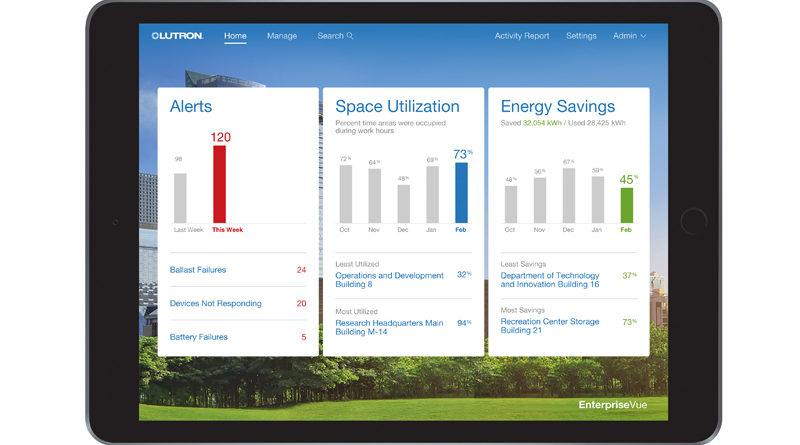Open Recreation Center Storage Building 21

pyautogui.click(x=550, y=326)
